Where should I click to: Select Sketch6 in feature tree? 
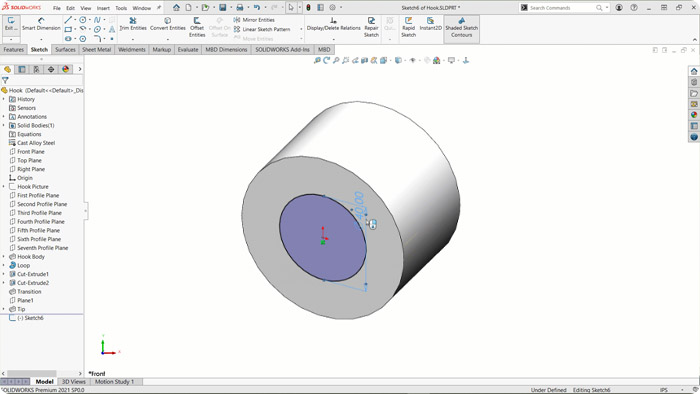pos(26,318)
